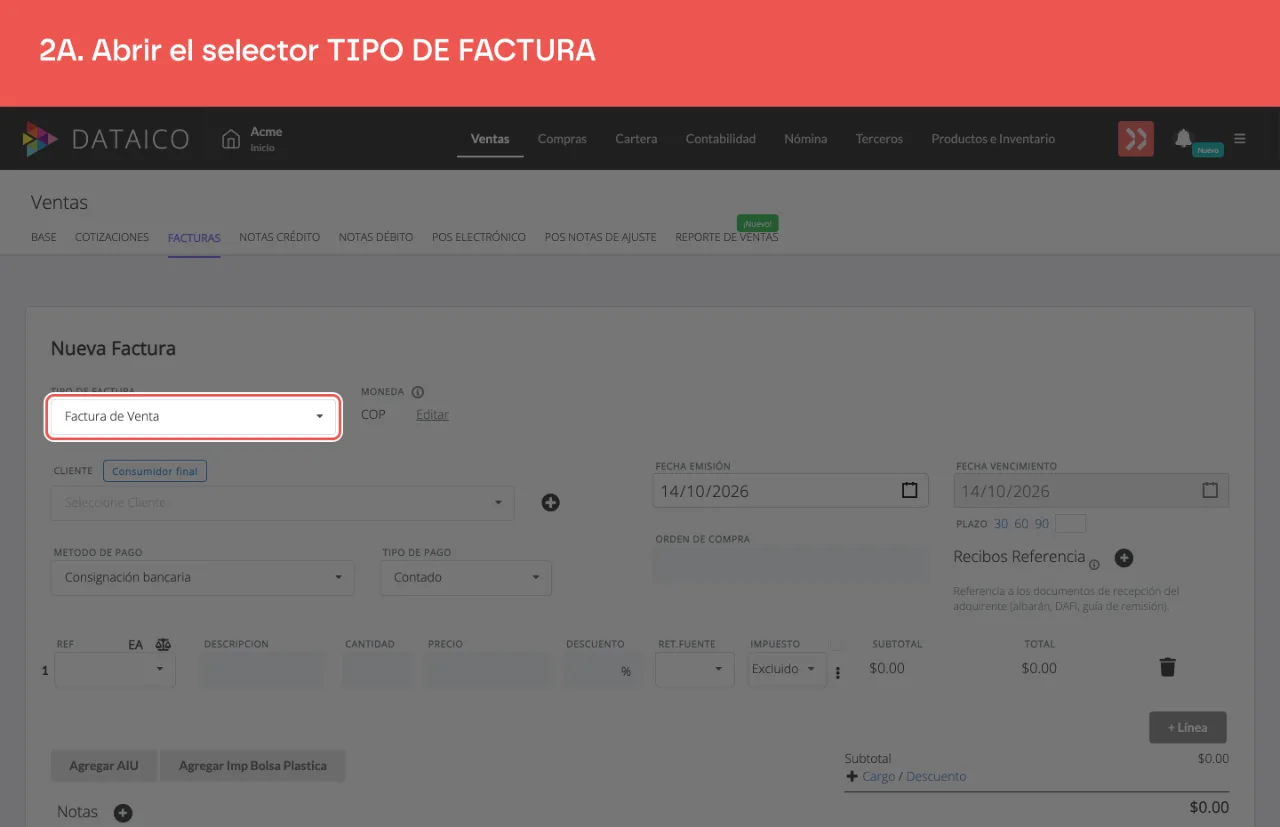Click the Agregar AIU button
1280x827 pixels.
[x=104, y=766]
